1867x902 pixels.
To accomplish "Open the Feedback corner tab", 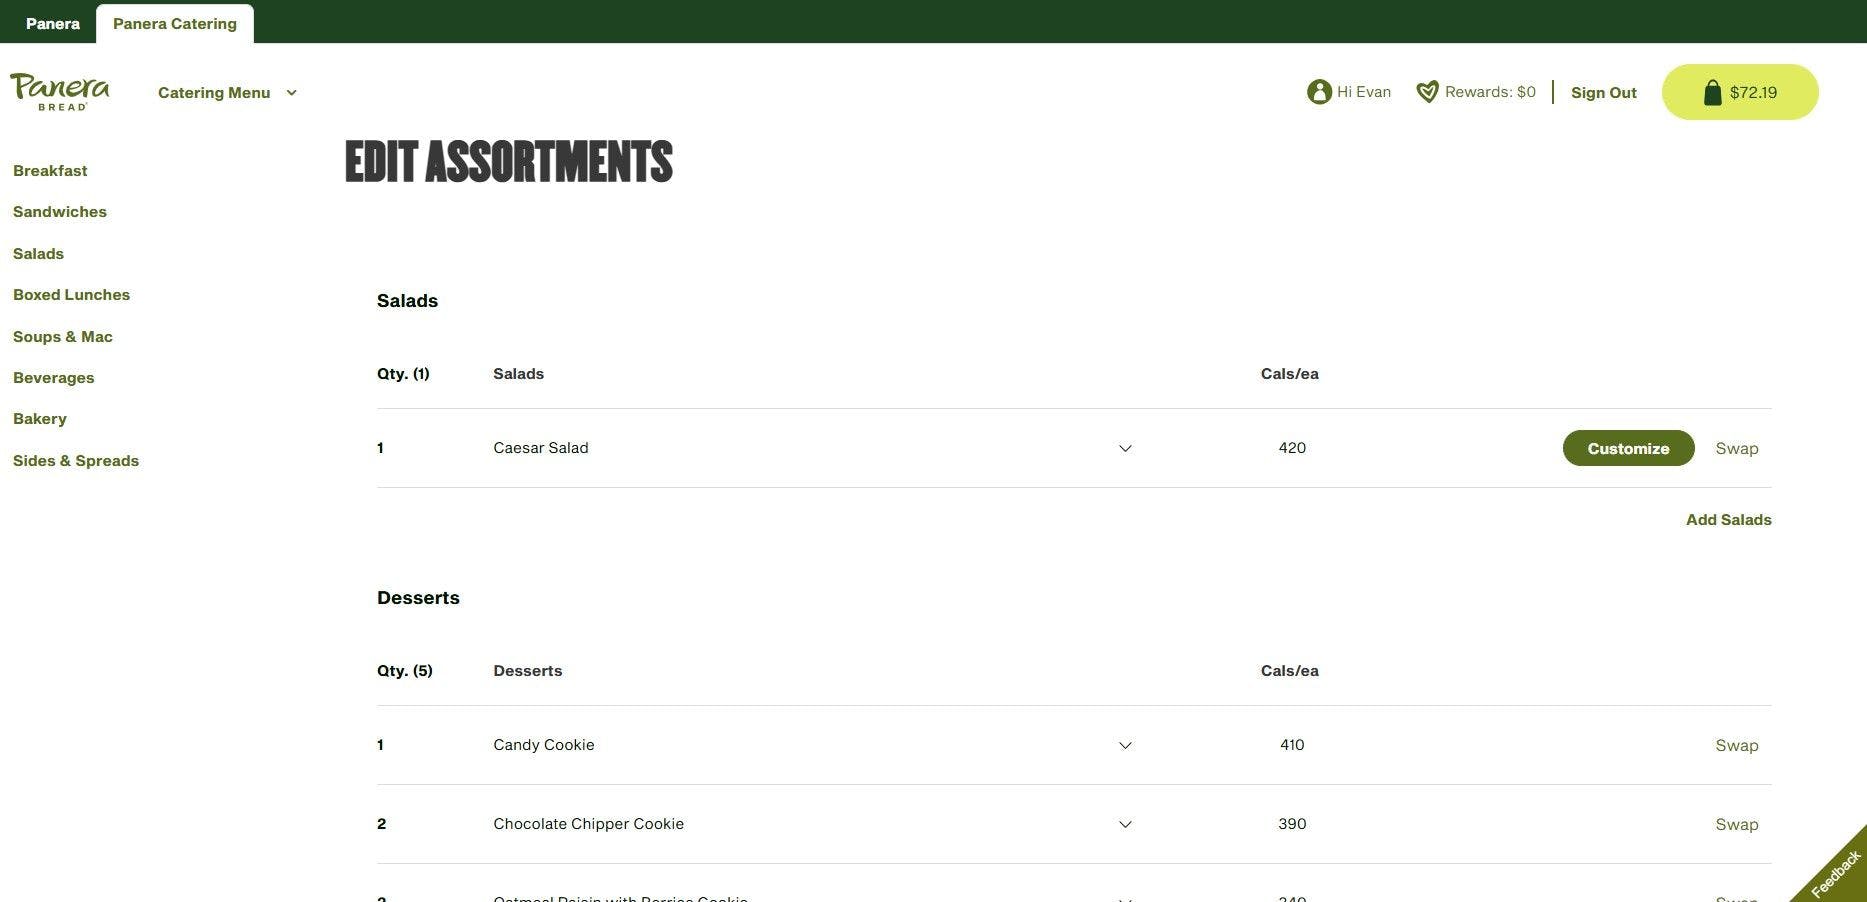I will (x=1835, y=872).
